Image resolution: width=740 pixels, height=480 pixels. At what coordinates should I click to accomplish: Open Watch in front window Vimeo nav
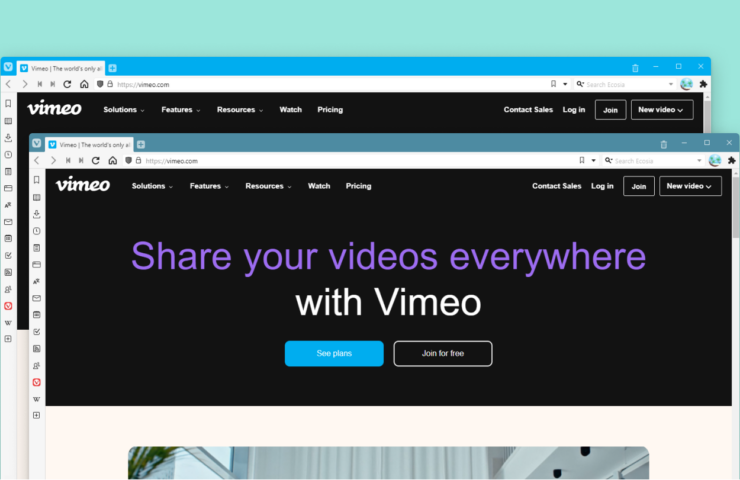(319, 186)
